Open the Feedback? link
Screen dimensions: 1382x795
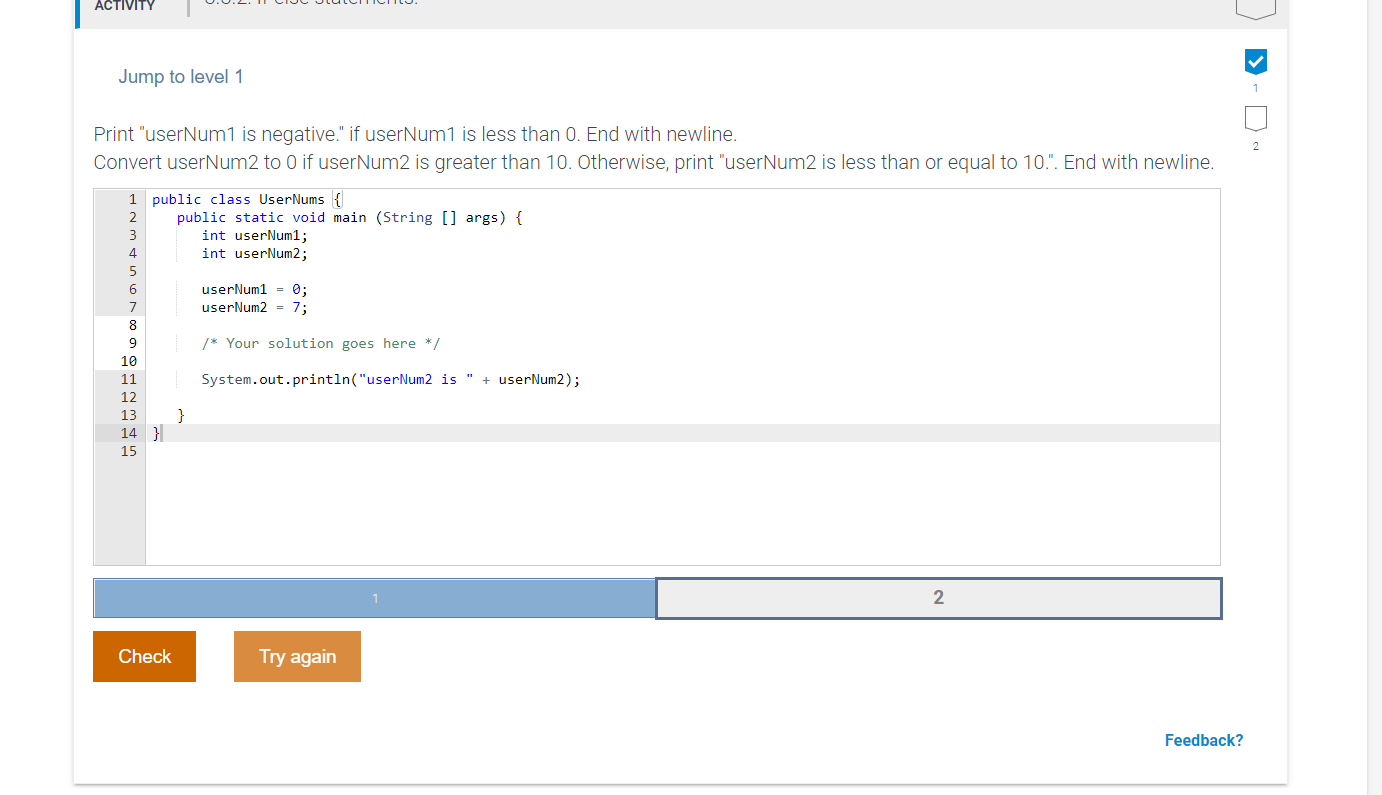[1203, 740]
